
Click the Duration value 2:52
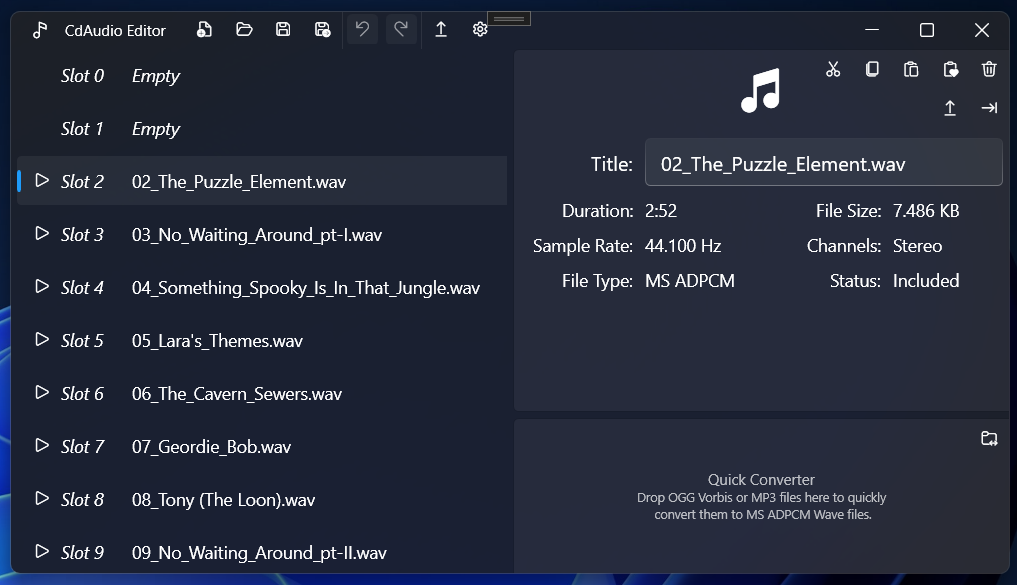click(661, 211)
